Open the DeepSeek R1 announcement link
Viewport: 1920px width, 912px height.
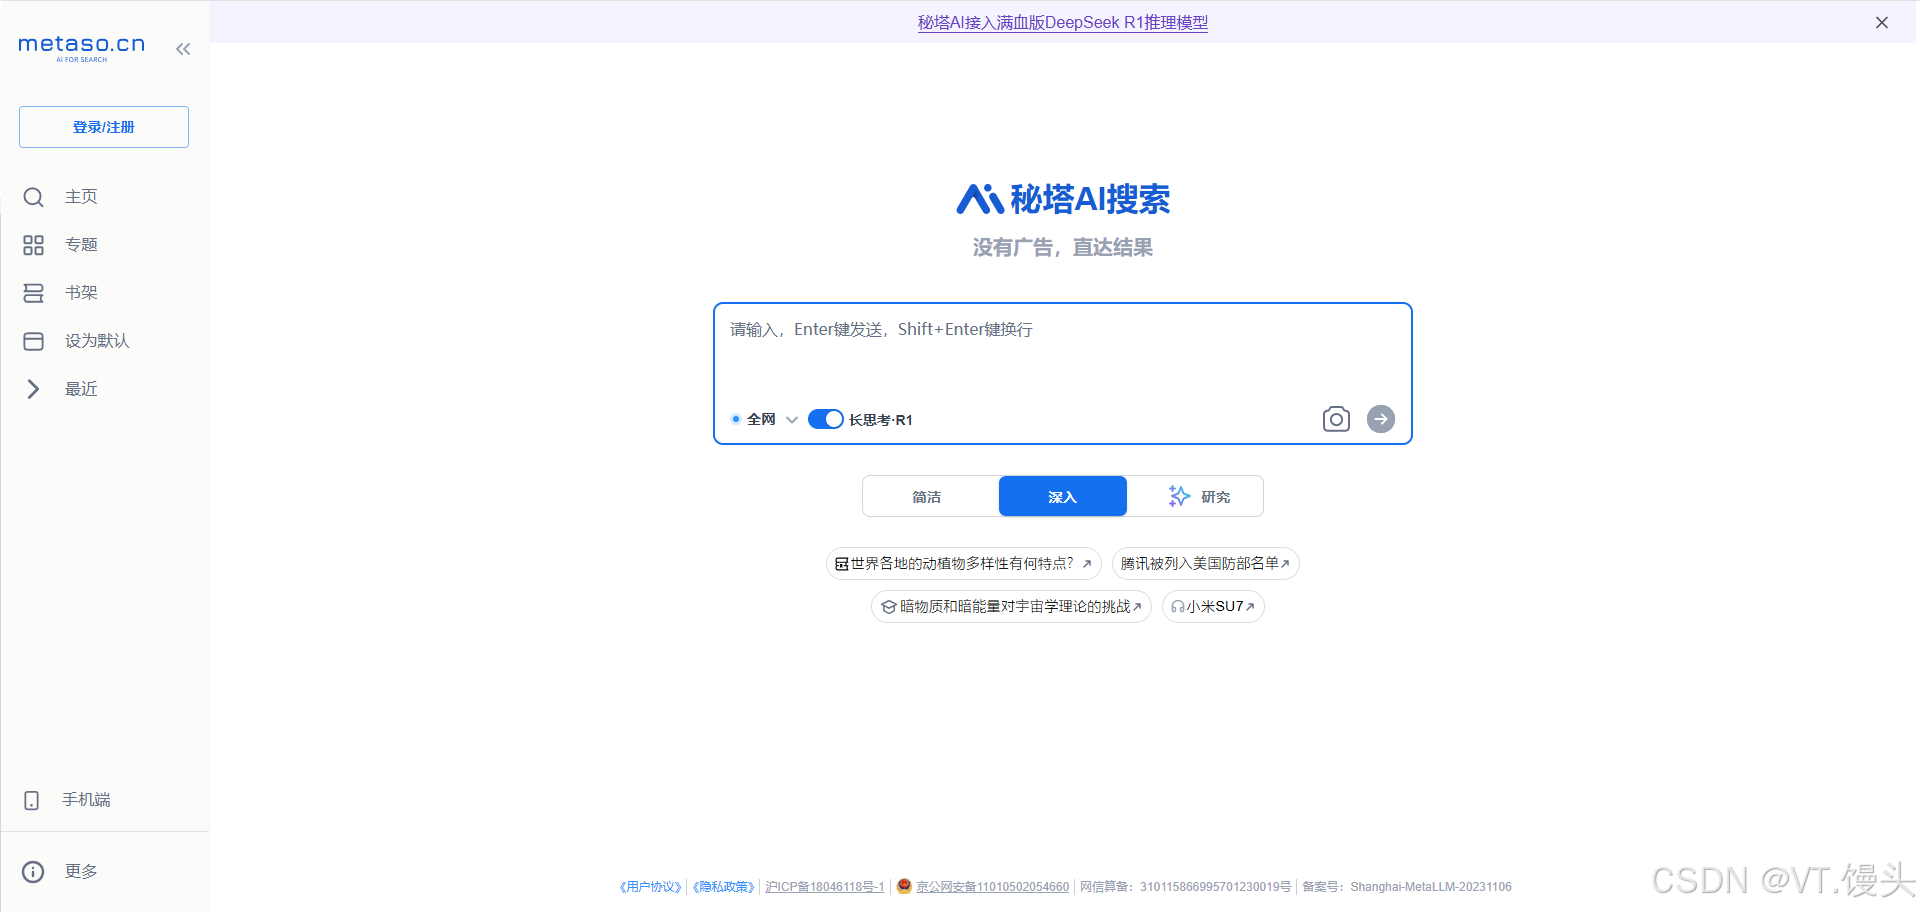pyautogui.click(x=1063, y=22)
